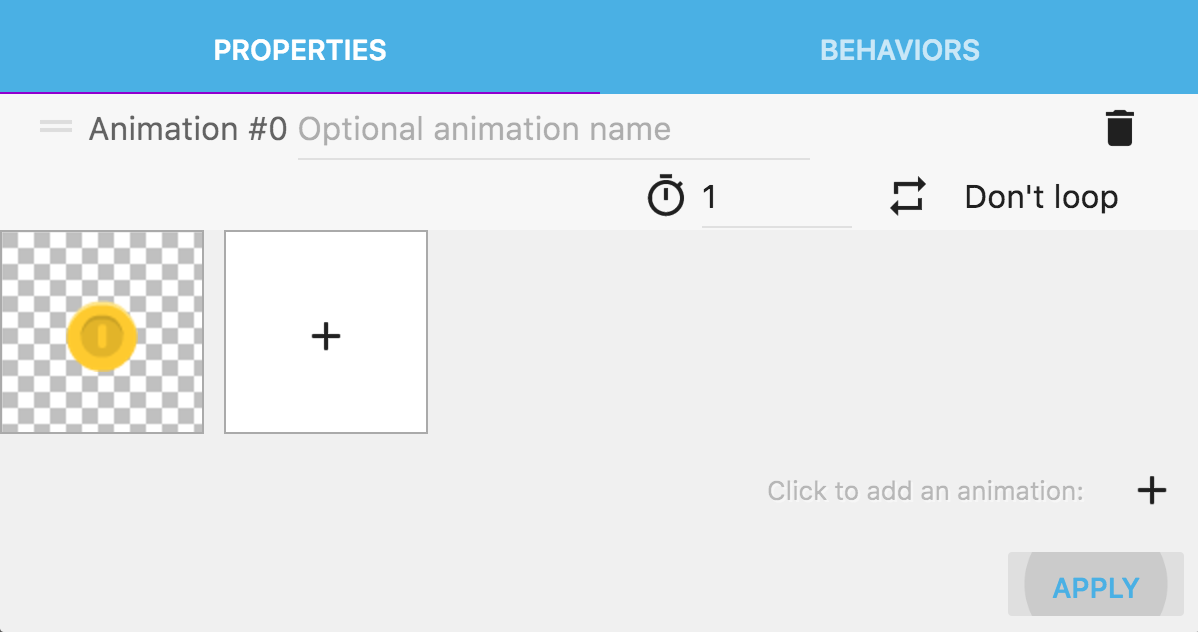Click the loop arrows icon
1198x632 pixels.
[x=908, y=196]
